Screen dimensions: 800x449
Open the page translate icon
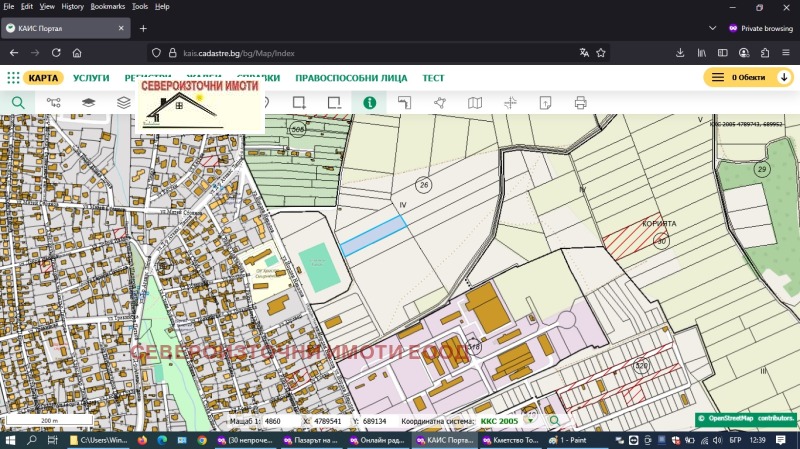point(584,53)
